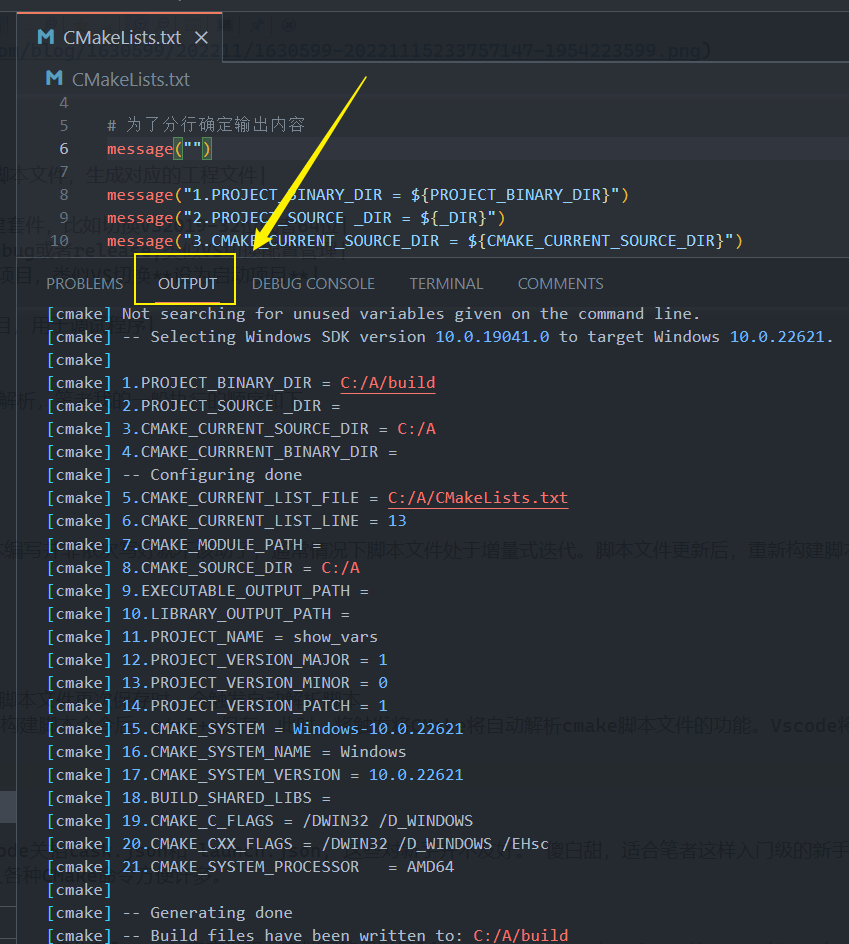Click the 'Configuring done' output line
This screenshot has height=944, width=849.
coord(175,475)
